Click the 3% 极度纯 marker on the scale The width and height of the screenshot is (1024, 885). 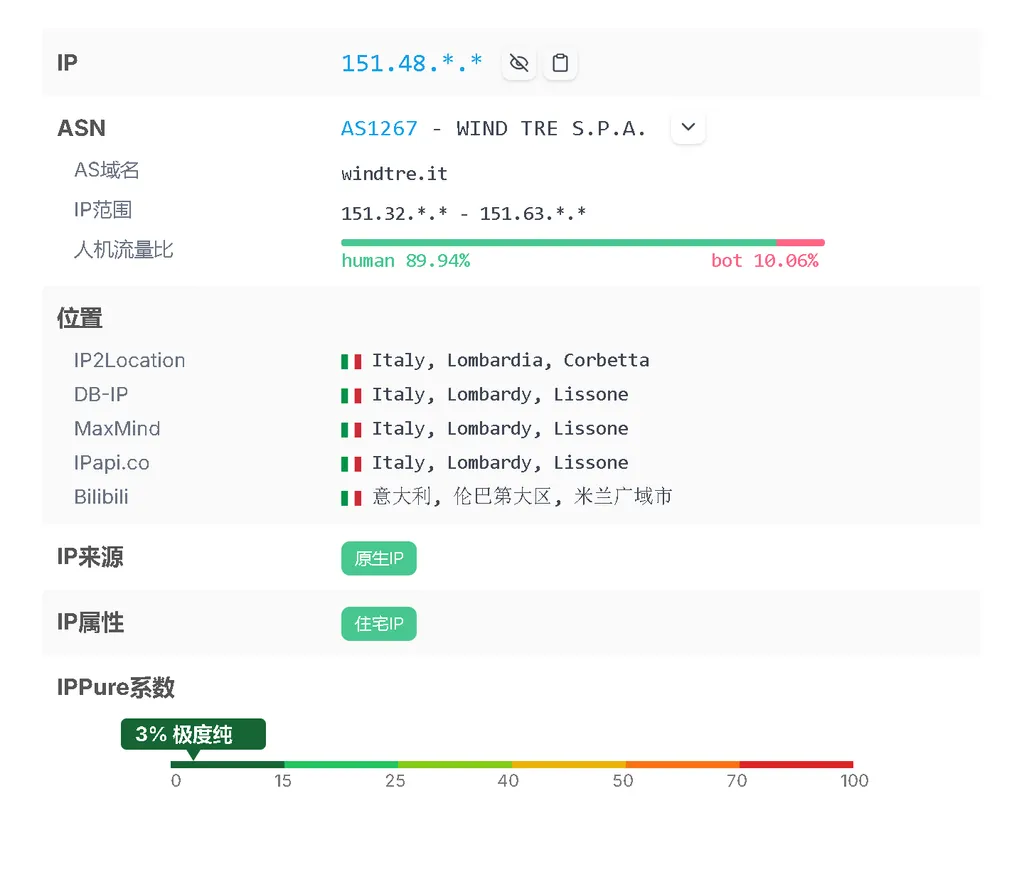coord(192,733)
